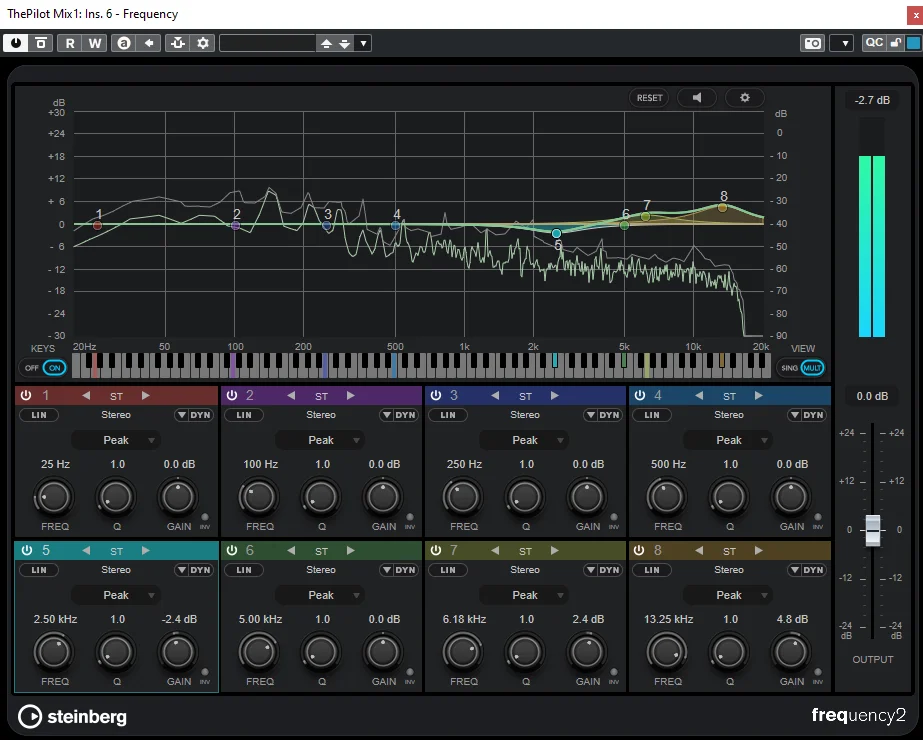The height and width of the screenshot is (740, 923).
Task: Click the bypass effect icon
Action: [41, 43]
